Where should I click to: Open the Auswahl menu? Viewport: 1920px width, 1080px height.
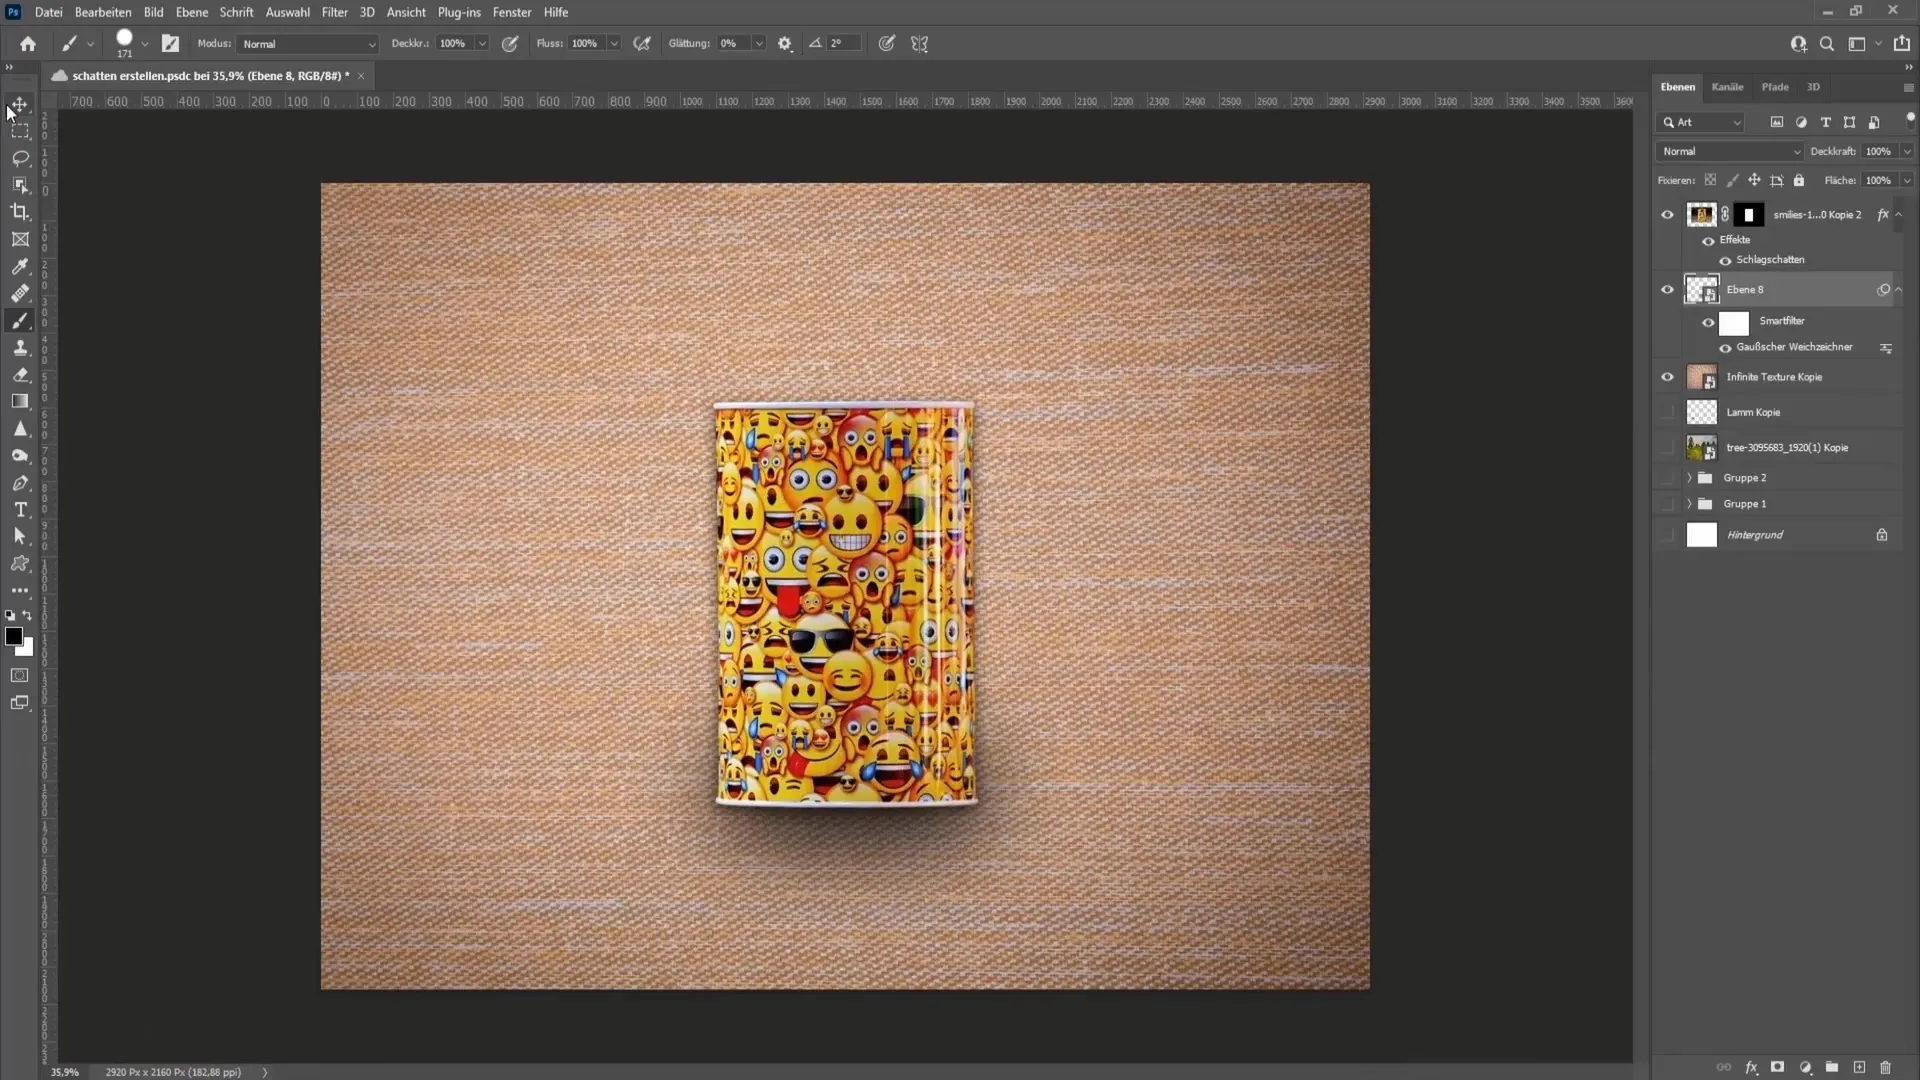coord(287,12)
